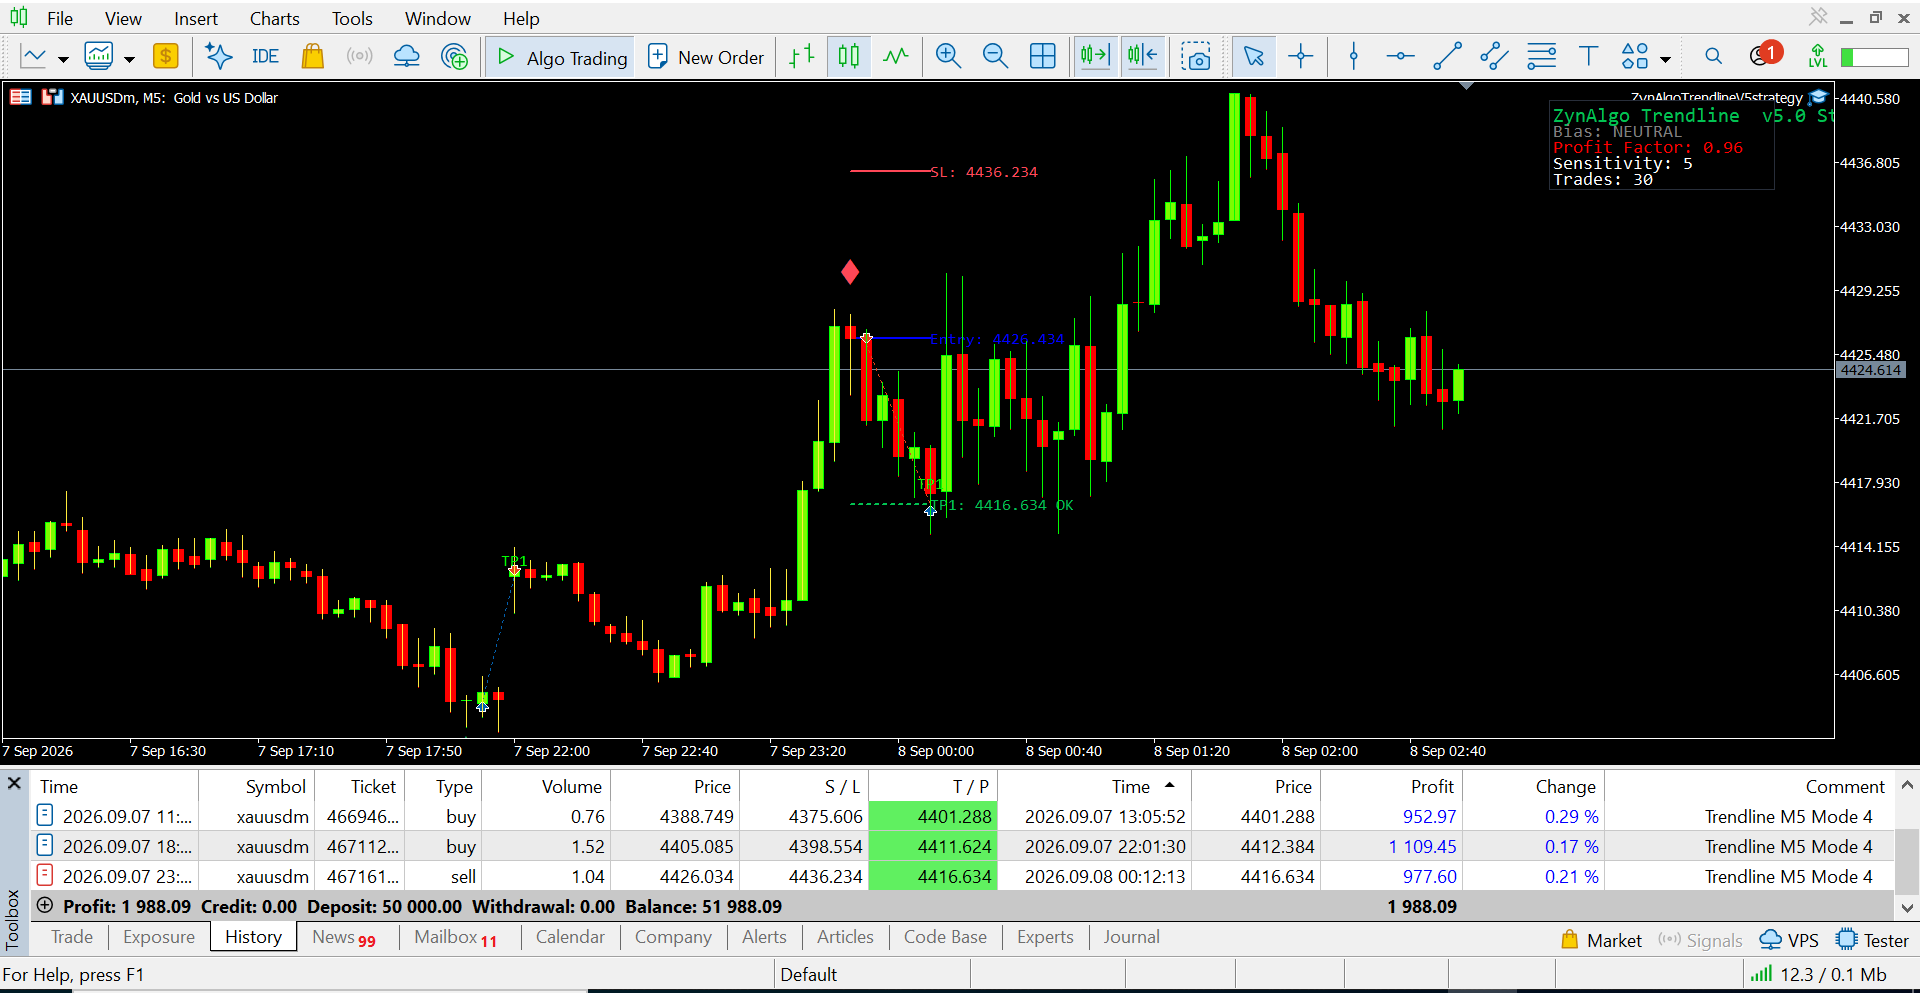1920x993 pixels.
Task: Open the Tester panel button
Action: (x=1873, y=940)
